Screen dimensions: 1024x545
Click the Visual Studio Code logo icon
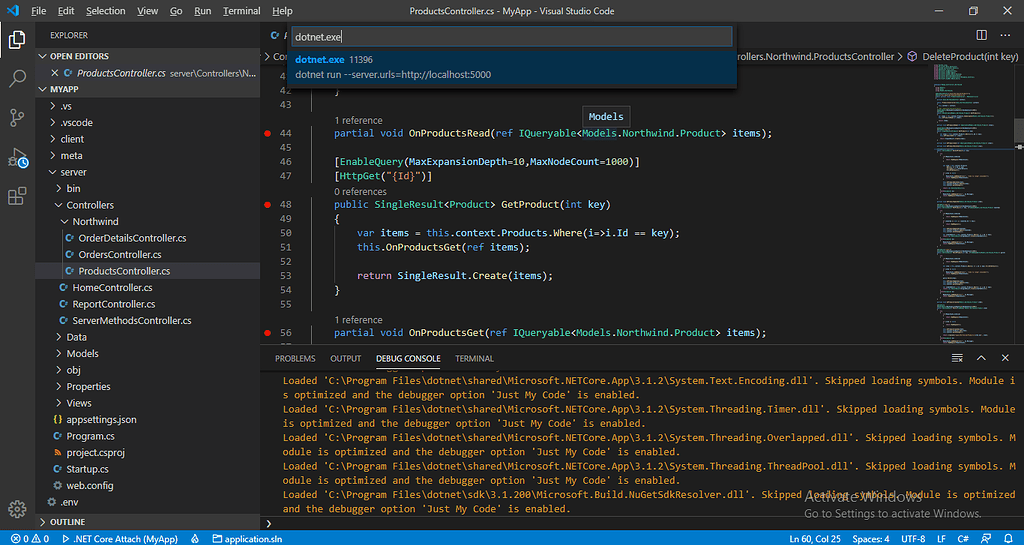pos(13,11)
